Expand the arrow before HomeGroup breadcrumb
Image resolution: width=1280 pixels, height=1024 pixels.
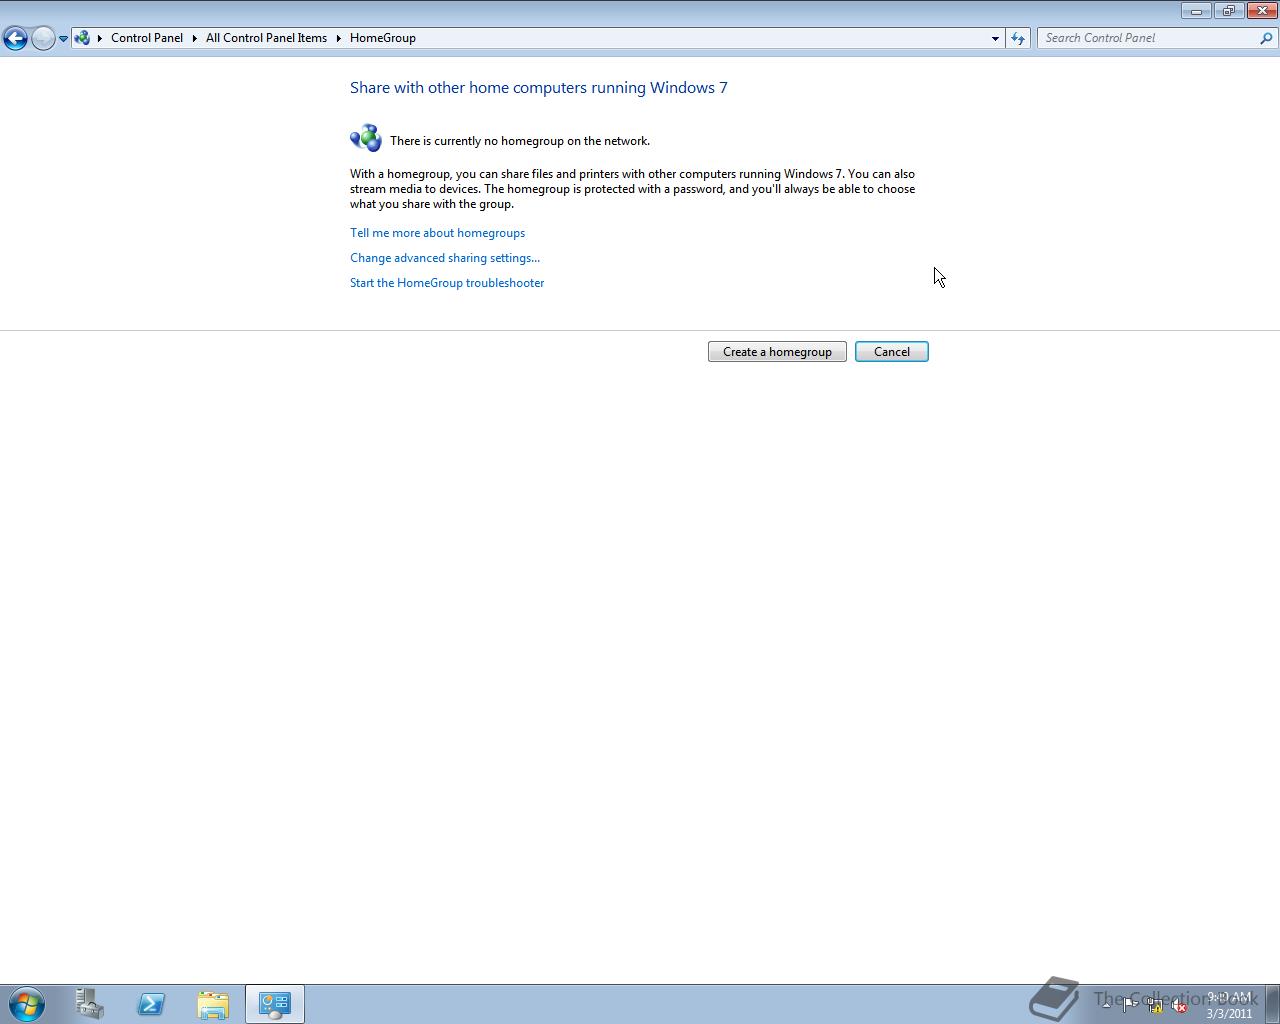[339, 38]
